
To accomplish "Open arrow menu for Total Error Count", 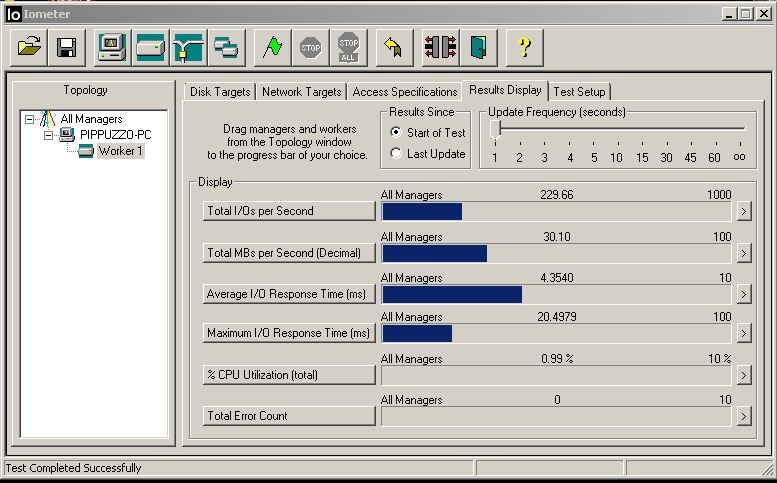I will [743, 417].
